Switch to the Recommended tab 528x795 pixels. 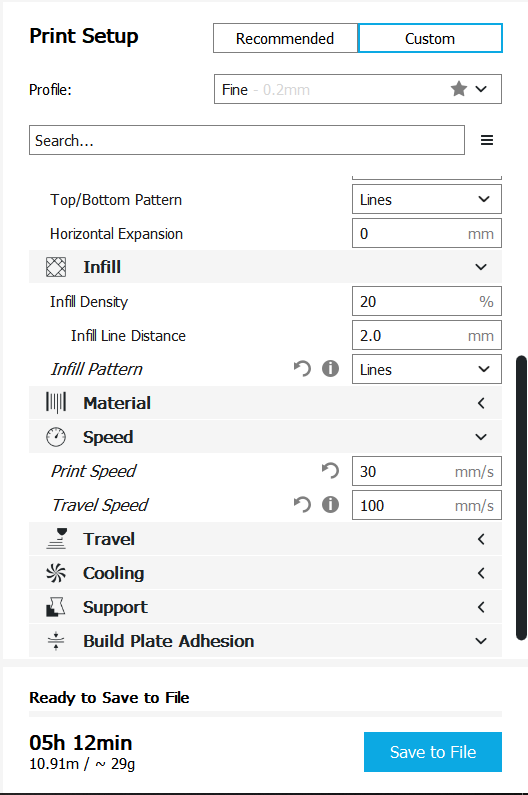tap(285, 38)
